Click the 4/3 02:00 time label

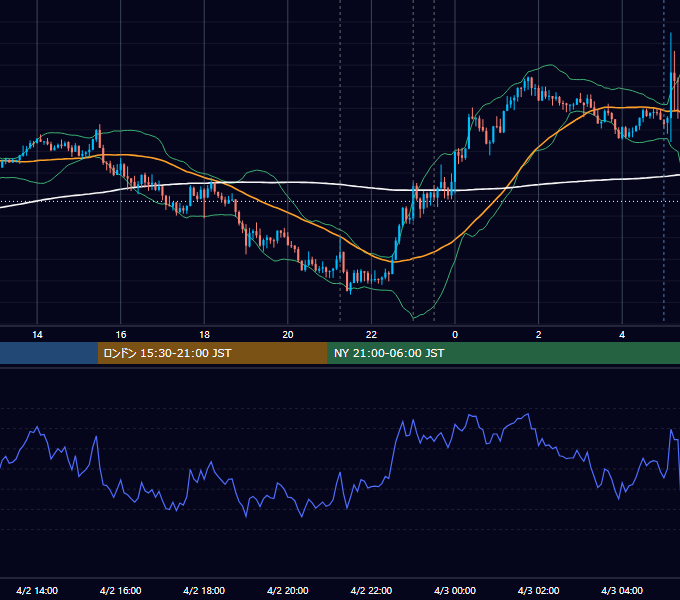click(539, 590)
